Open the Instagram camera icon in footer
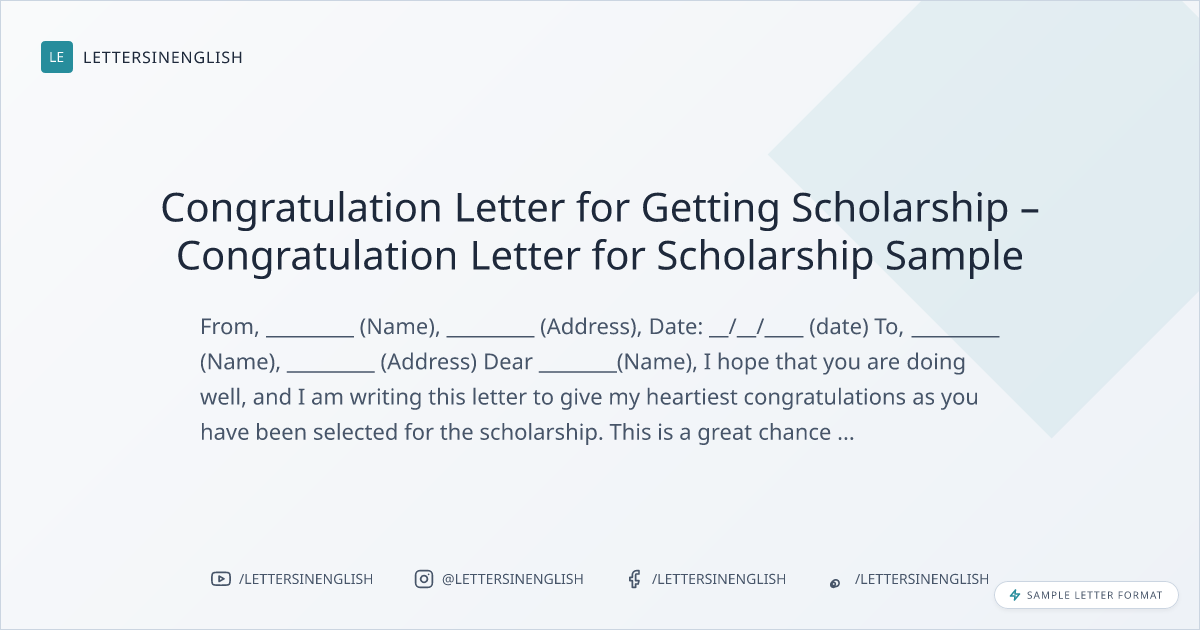The image size is (1200, 630). coord(424,579)
